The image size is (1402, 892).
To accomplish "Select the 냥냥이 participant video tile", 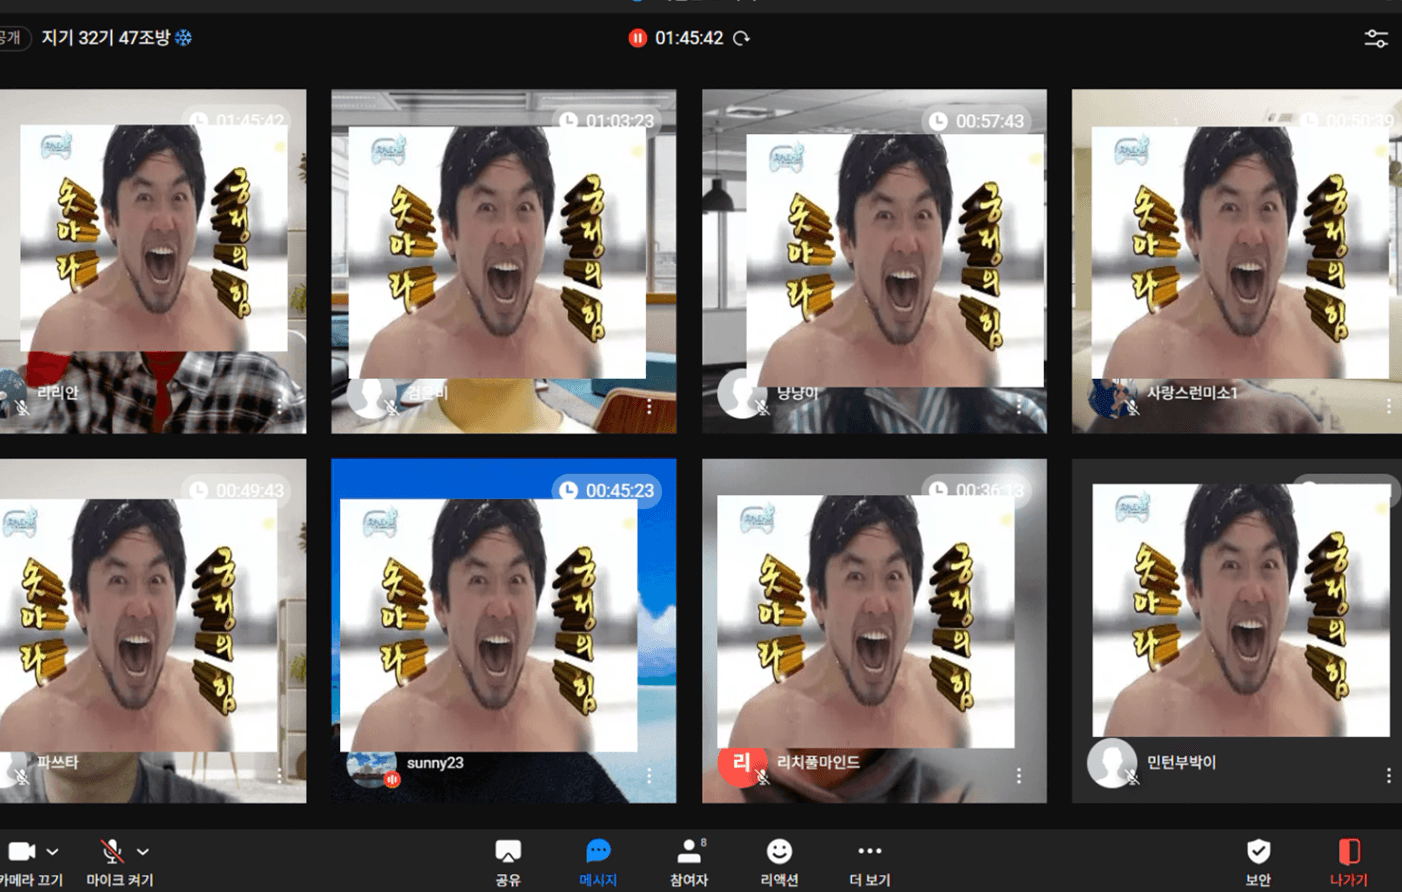I will coord(874,260).
